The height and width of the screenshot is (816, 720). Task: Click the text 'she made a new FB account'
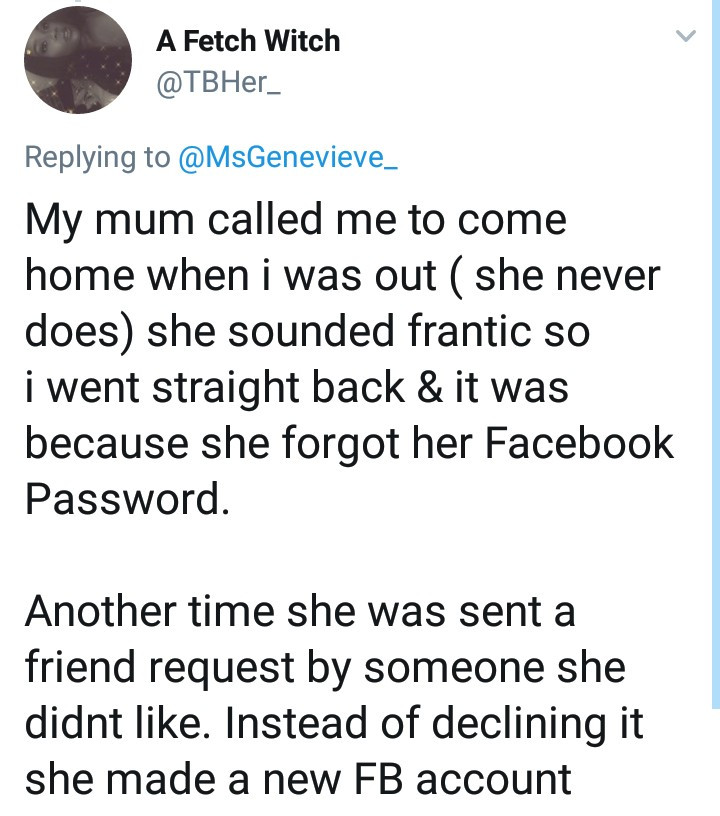(298, 780)
